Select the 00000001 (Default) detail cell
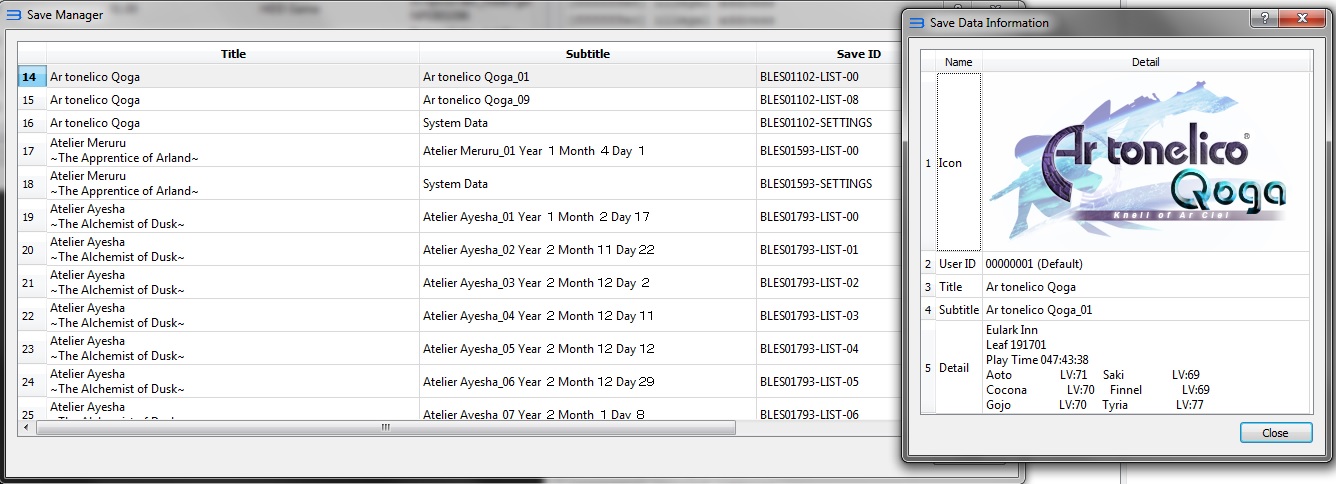This screenshot has width=1336, height=484. (x=1146, y=264)
